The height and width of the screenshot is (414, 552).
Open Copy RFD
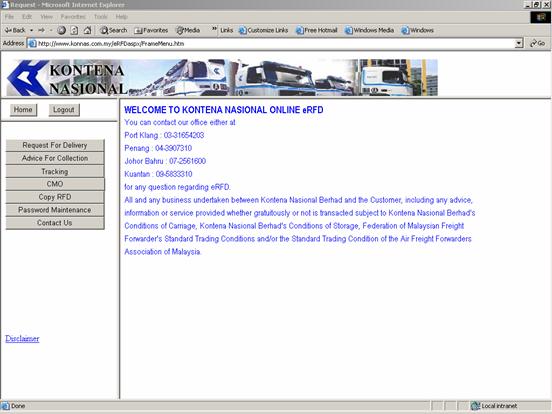(55, 197)
